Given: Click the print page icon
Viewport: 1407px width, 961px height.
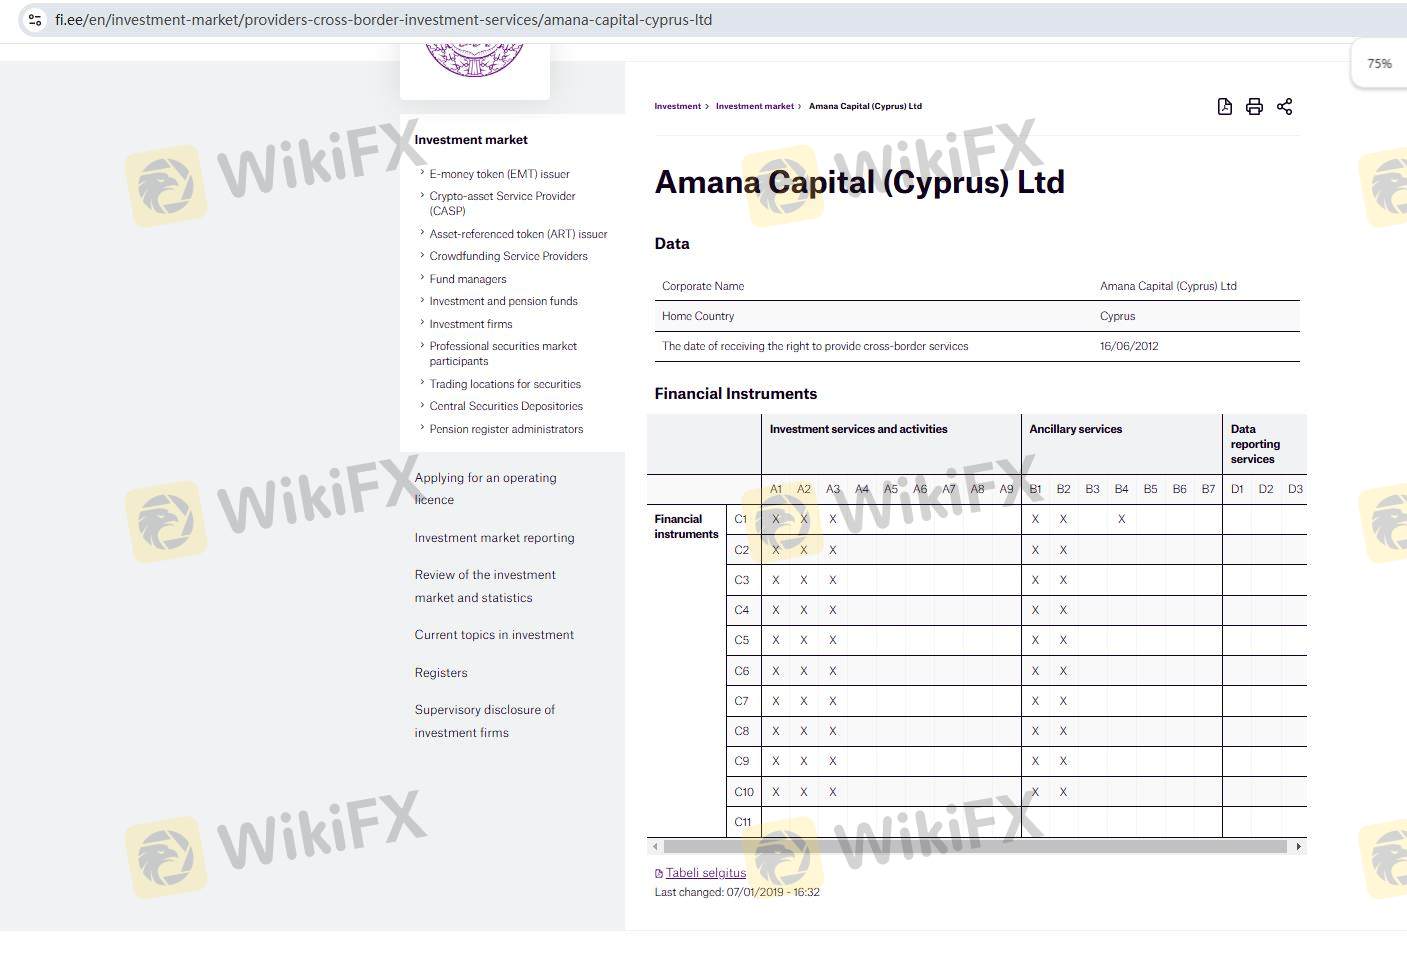Looking at the screenshot, I should [x=1254, y=107].
